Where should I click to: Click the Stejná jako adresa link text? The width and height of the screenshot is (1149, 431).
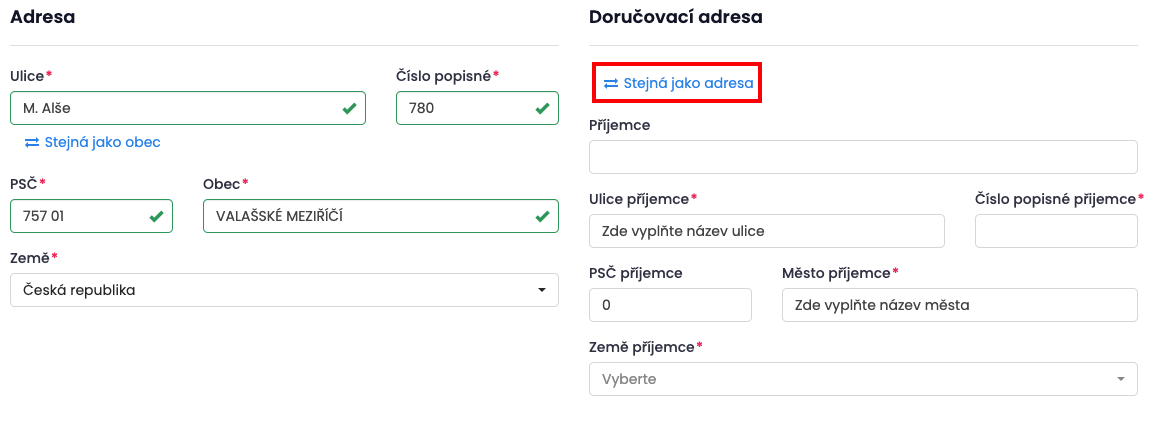(x=688, y=84)
